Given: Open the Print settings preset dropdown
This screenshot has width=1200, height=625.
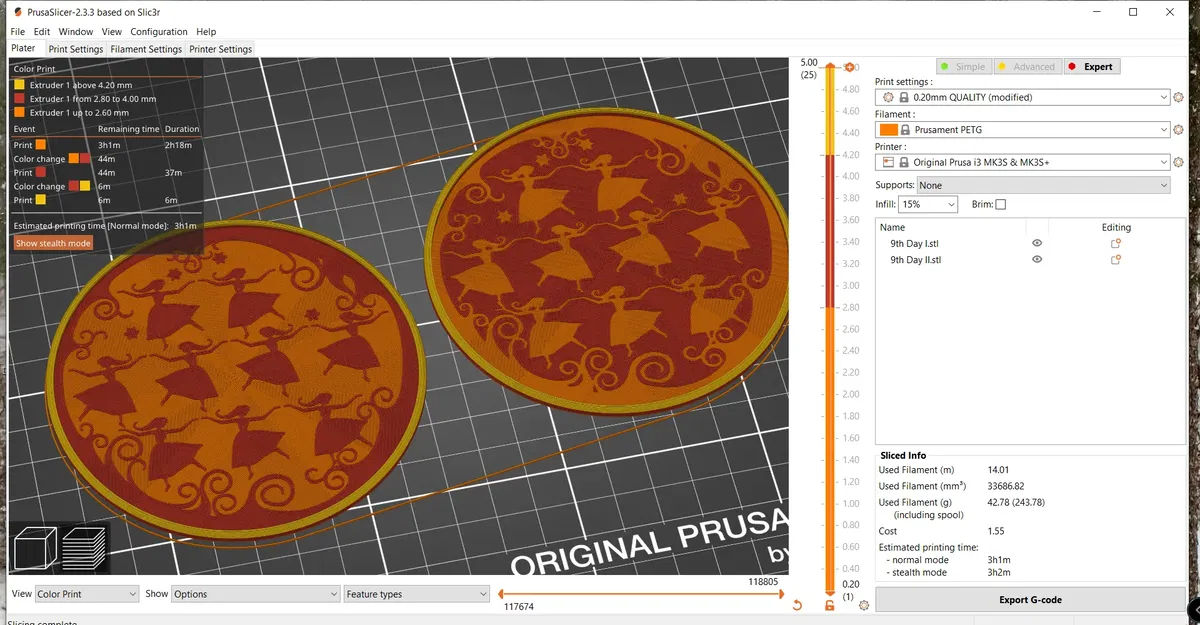Looking at the screenshot, I should click(1022, 97).
